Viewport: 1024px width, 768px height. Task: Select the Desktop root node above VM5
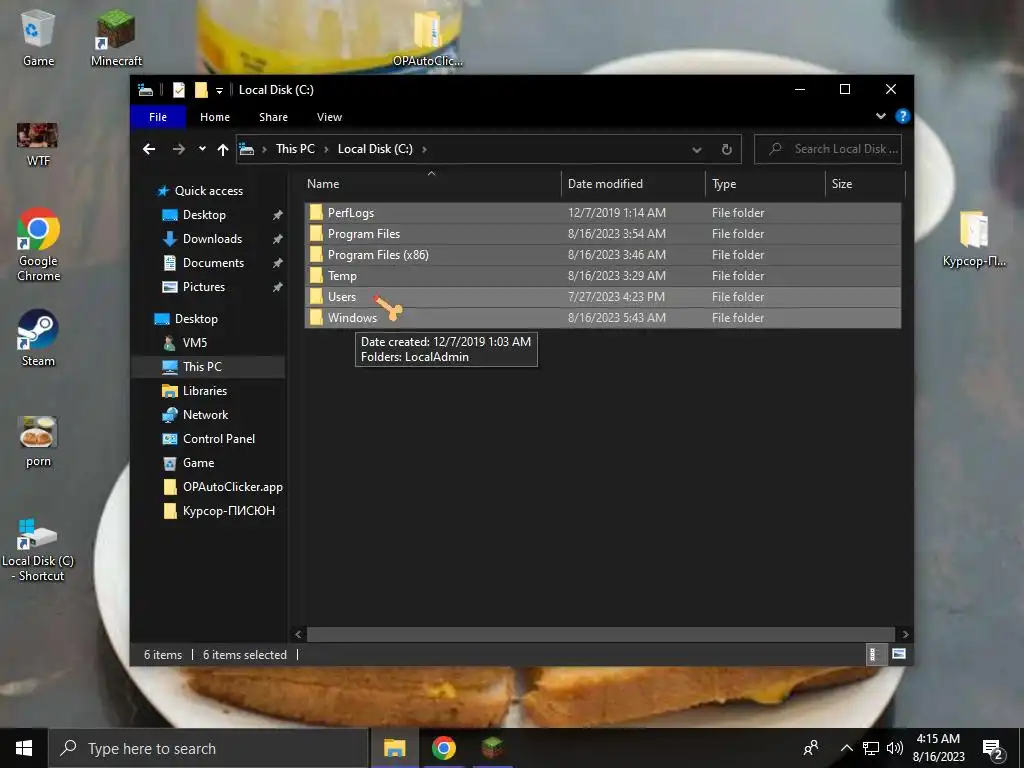[187, 319]
